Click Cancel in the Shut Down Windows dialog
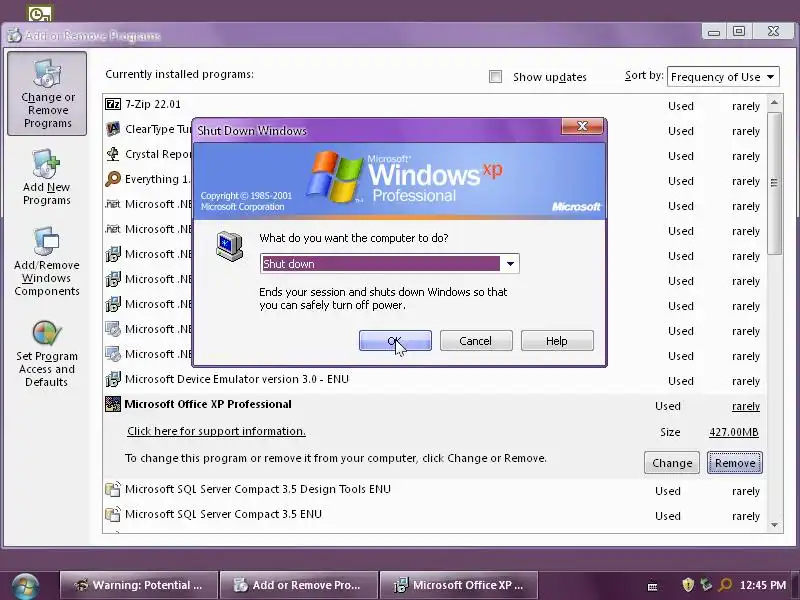The width and height of the screenshot is (800, 600). point(476,341)
